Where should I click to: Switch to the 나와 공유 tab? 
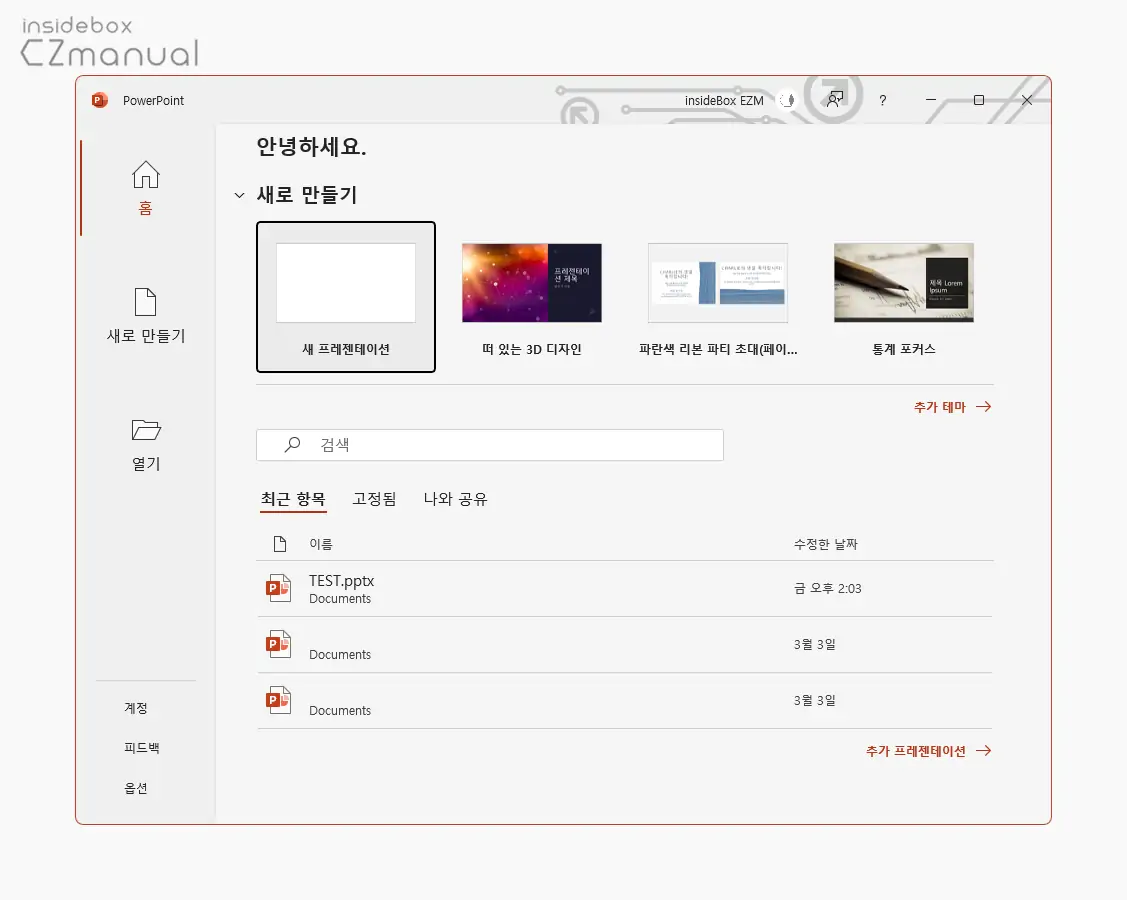point(456,499)
